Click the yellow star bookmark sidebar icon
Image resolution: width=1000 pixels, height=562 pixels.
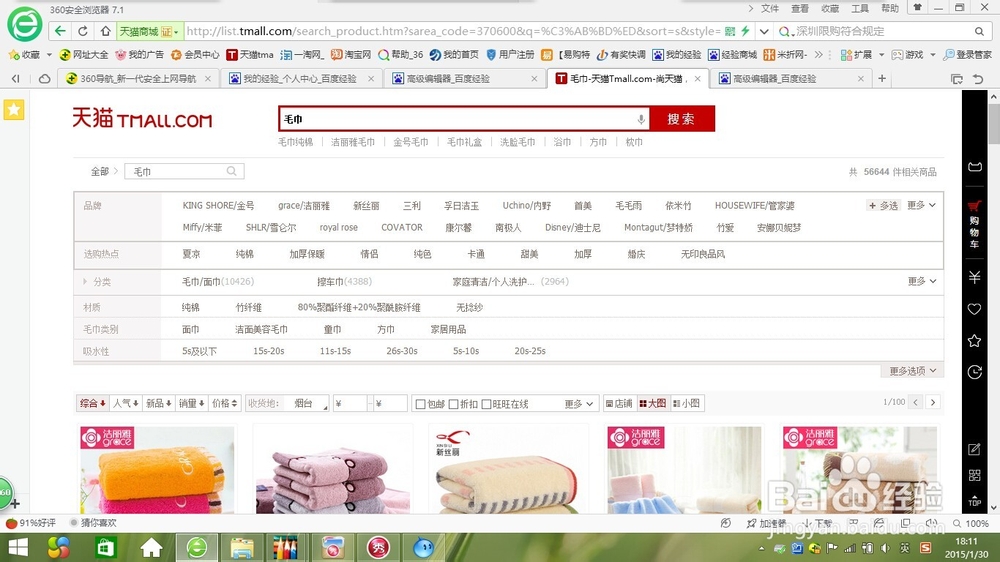coord(14,110)
